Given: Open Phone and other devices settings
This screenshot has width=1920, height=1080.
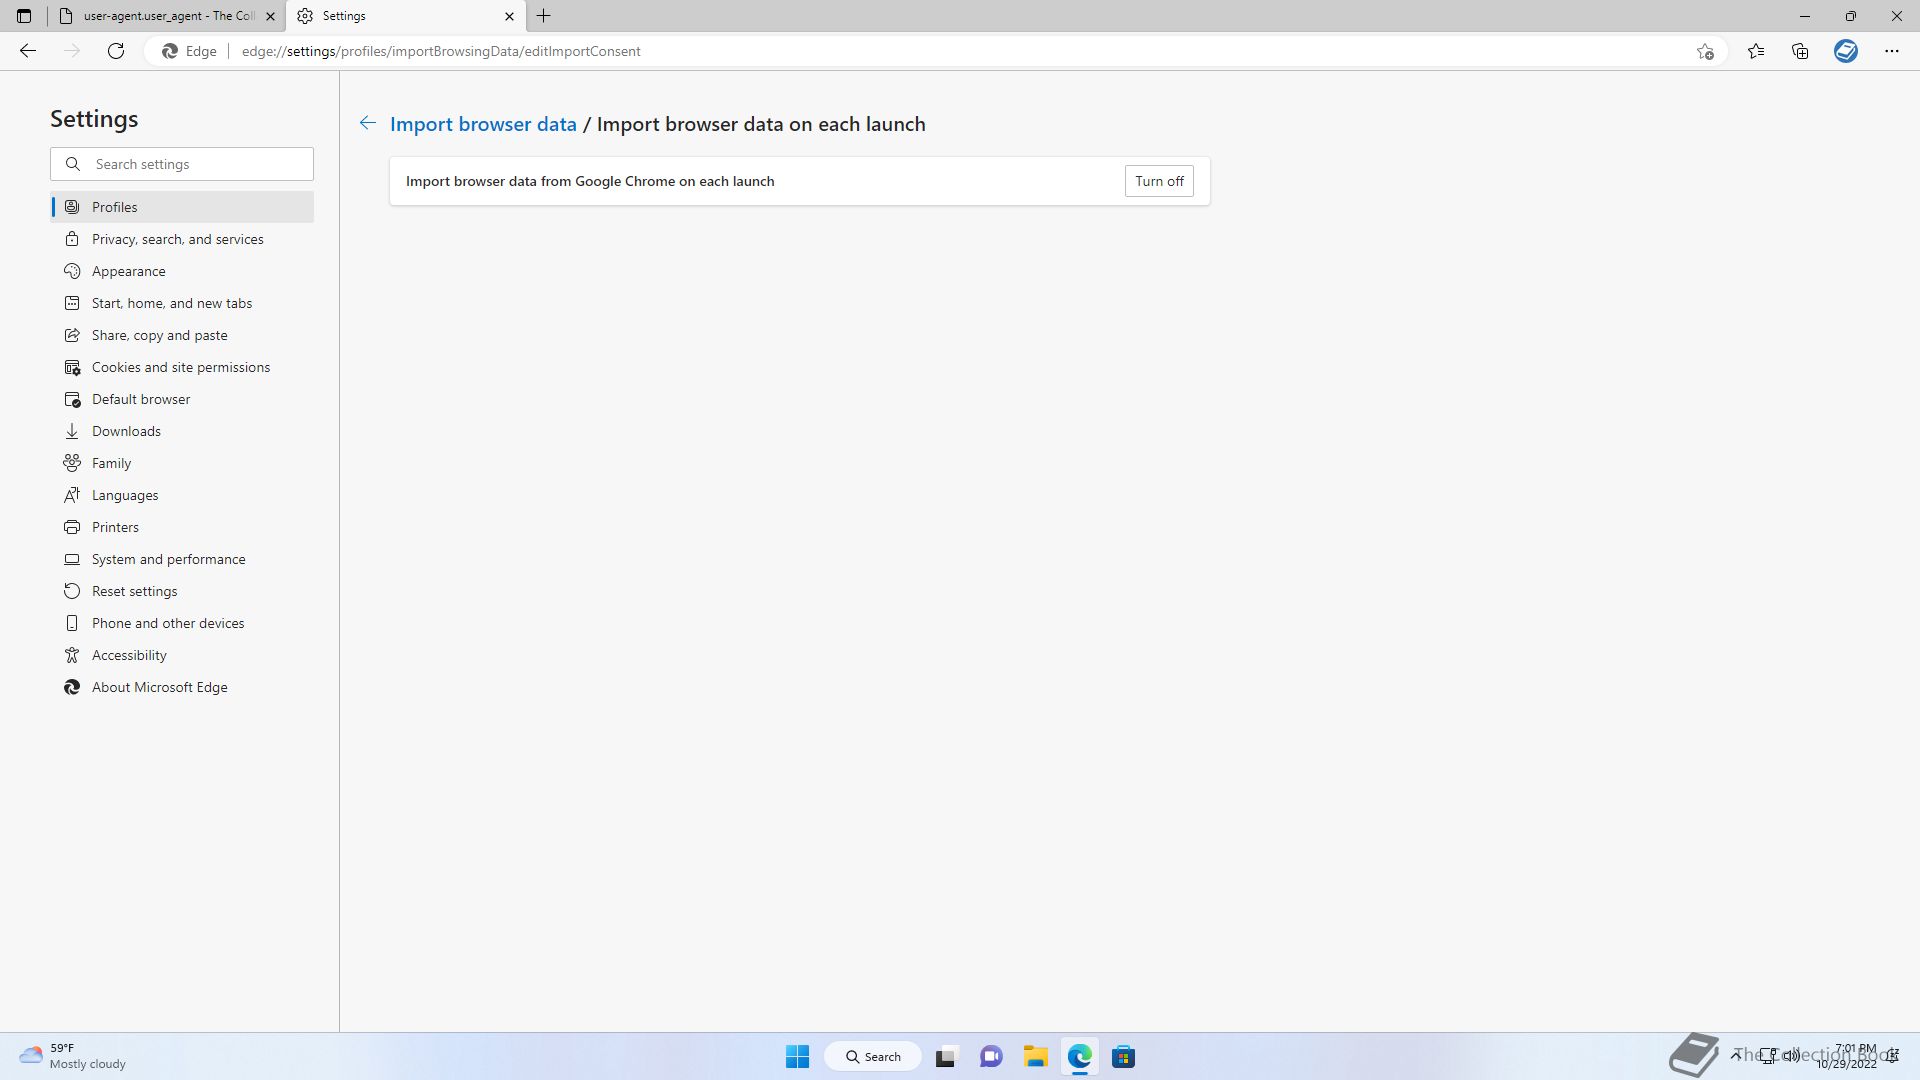Looking at the screenshot, I should point(182,623).
